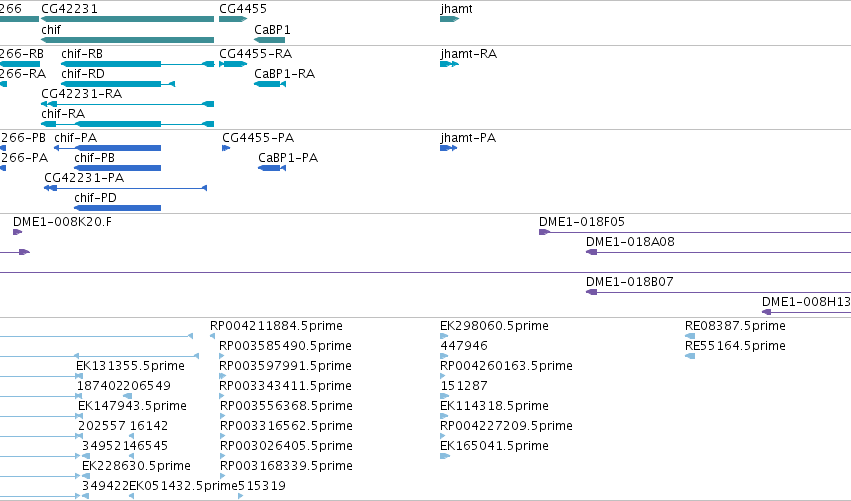Click the EK165041.5prime label

(x=494, y=446)
